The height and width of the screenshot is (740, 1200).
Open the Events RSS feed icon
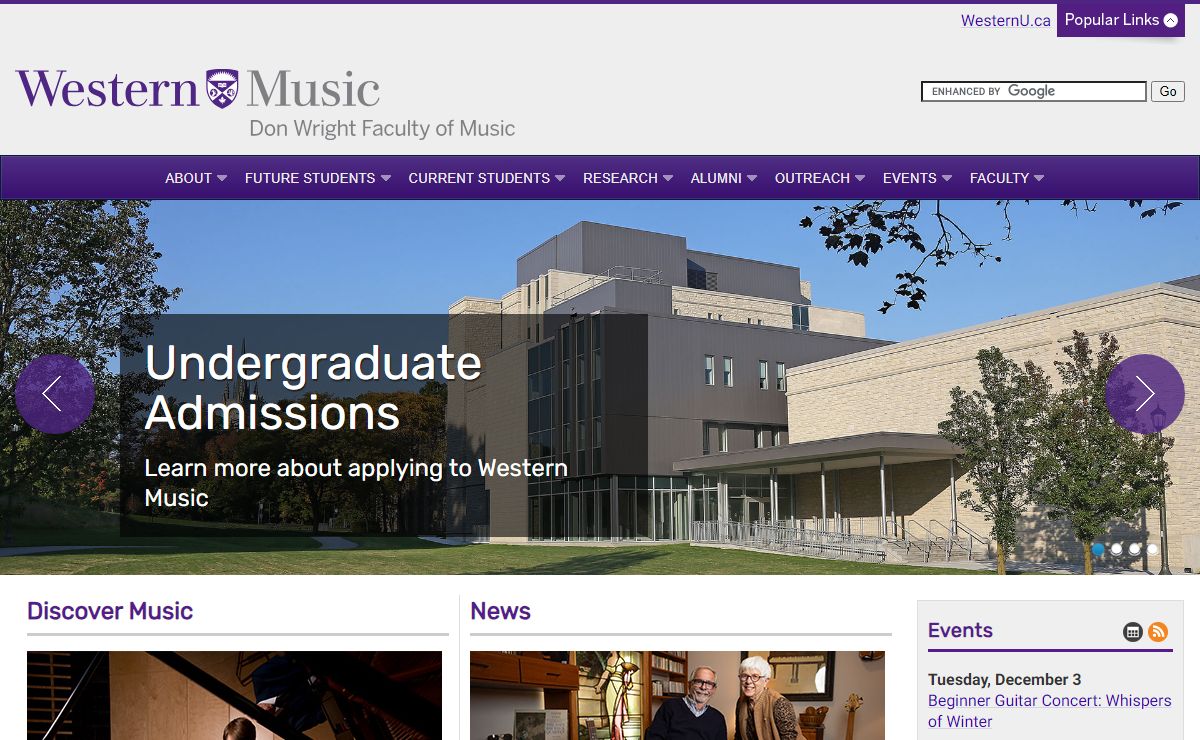[1158, 631]
